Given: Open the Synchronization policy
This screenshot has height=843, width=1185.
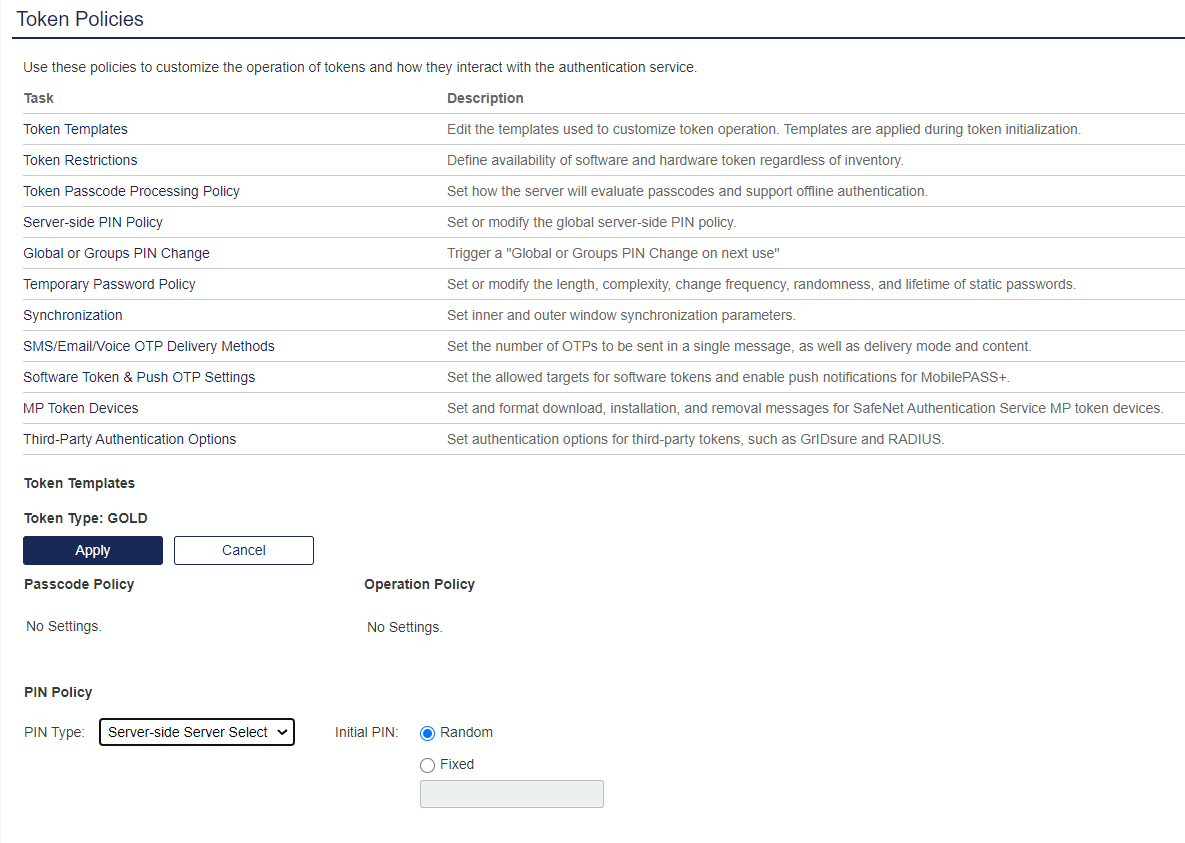Looking at the screenshot, I should pos(73,315).
